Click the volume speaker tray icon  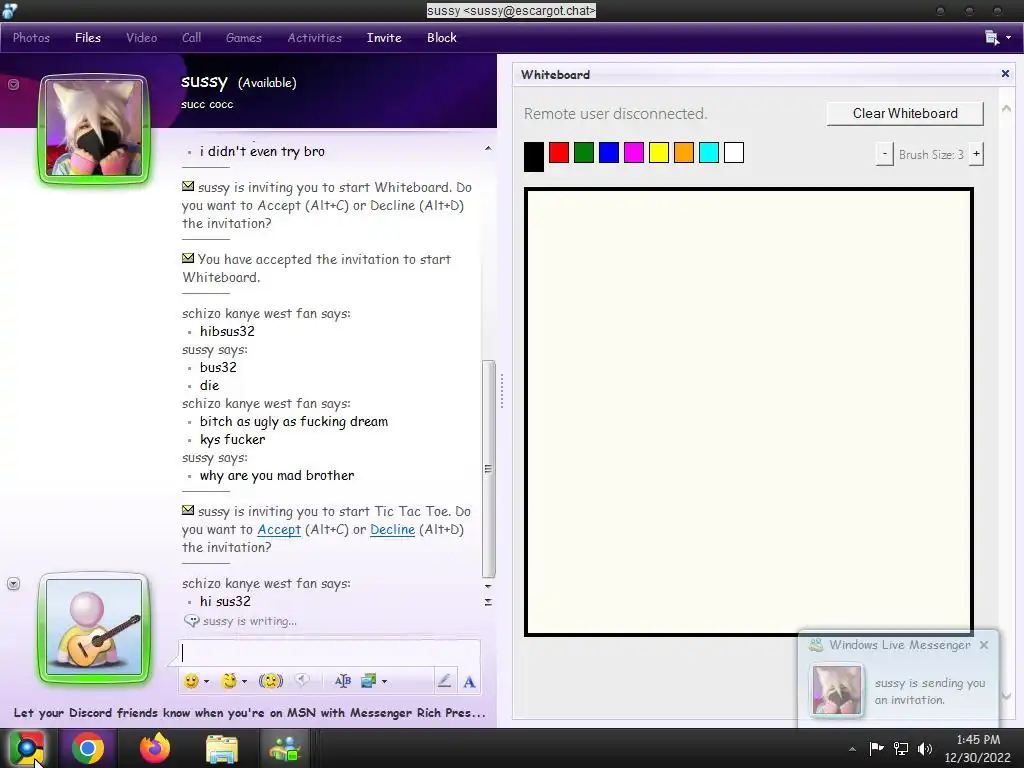pos(925,748)
